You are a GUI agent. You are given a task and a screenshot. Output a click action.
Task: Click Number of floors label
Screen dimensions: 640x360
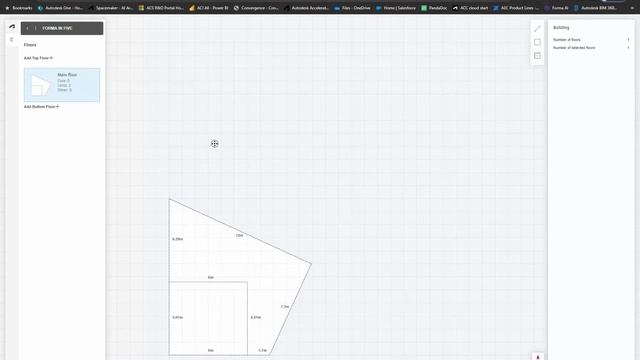(x=567, y=40)
